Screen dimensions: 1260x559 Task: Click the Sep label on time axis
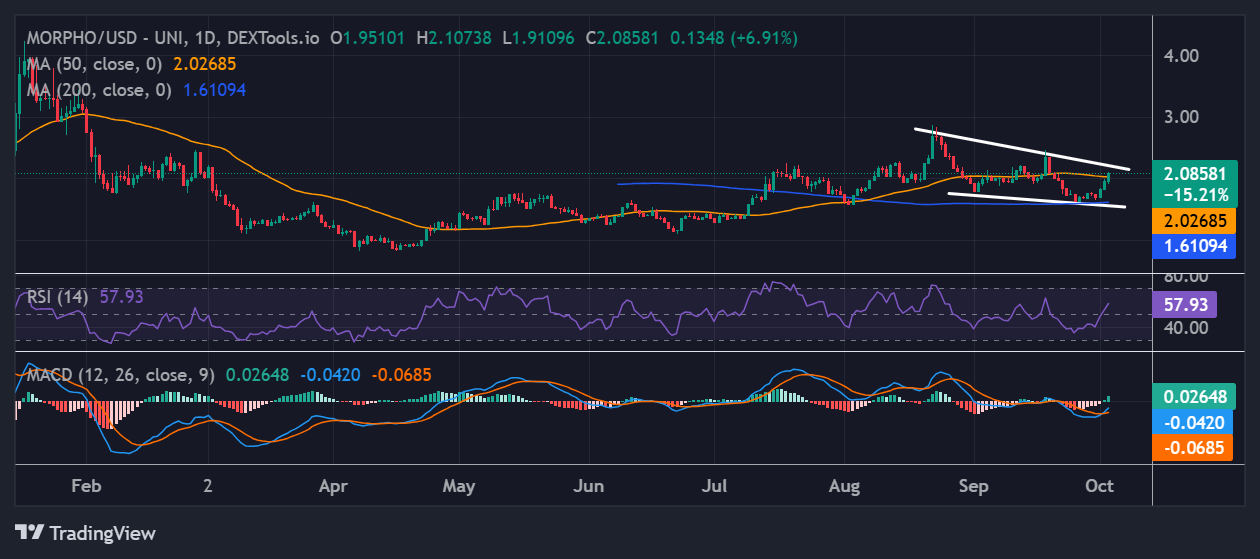[973, 487]
